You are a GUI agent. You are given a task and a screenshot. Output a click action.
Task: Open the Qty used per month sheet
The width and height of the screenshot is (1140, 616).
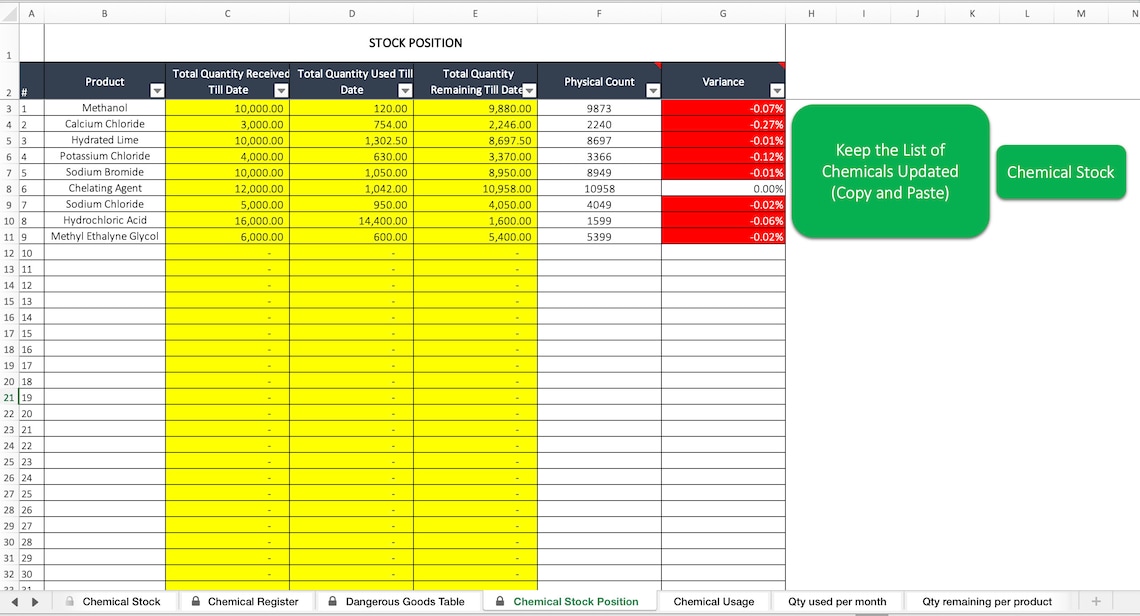click(x=837, y=601)
